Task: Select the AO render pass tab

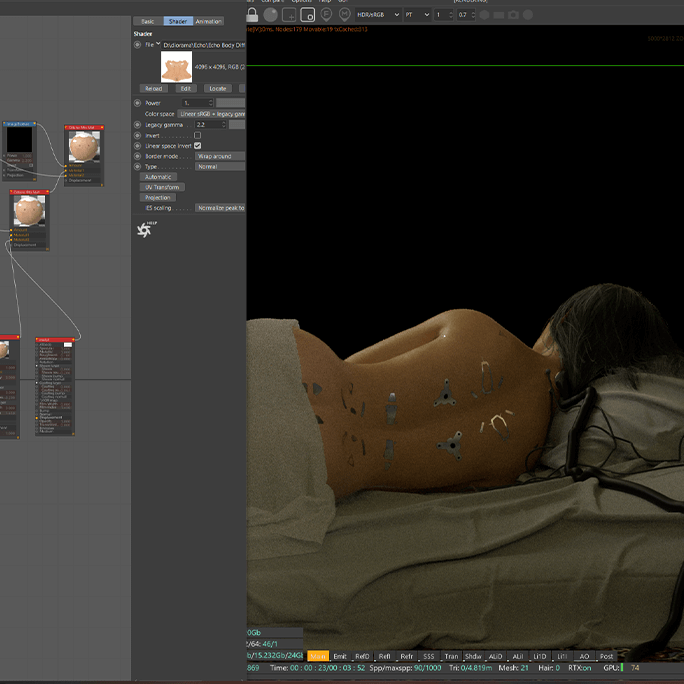Action: coord(584,656)
